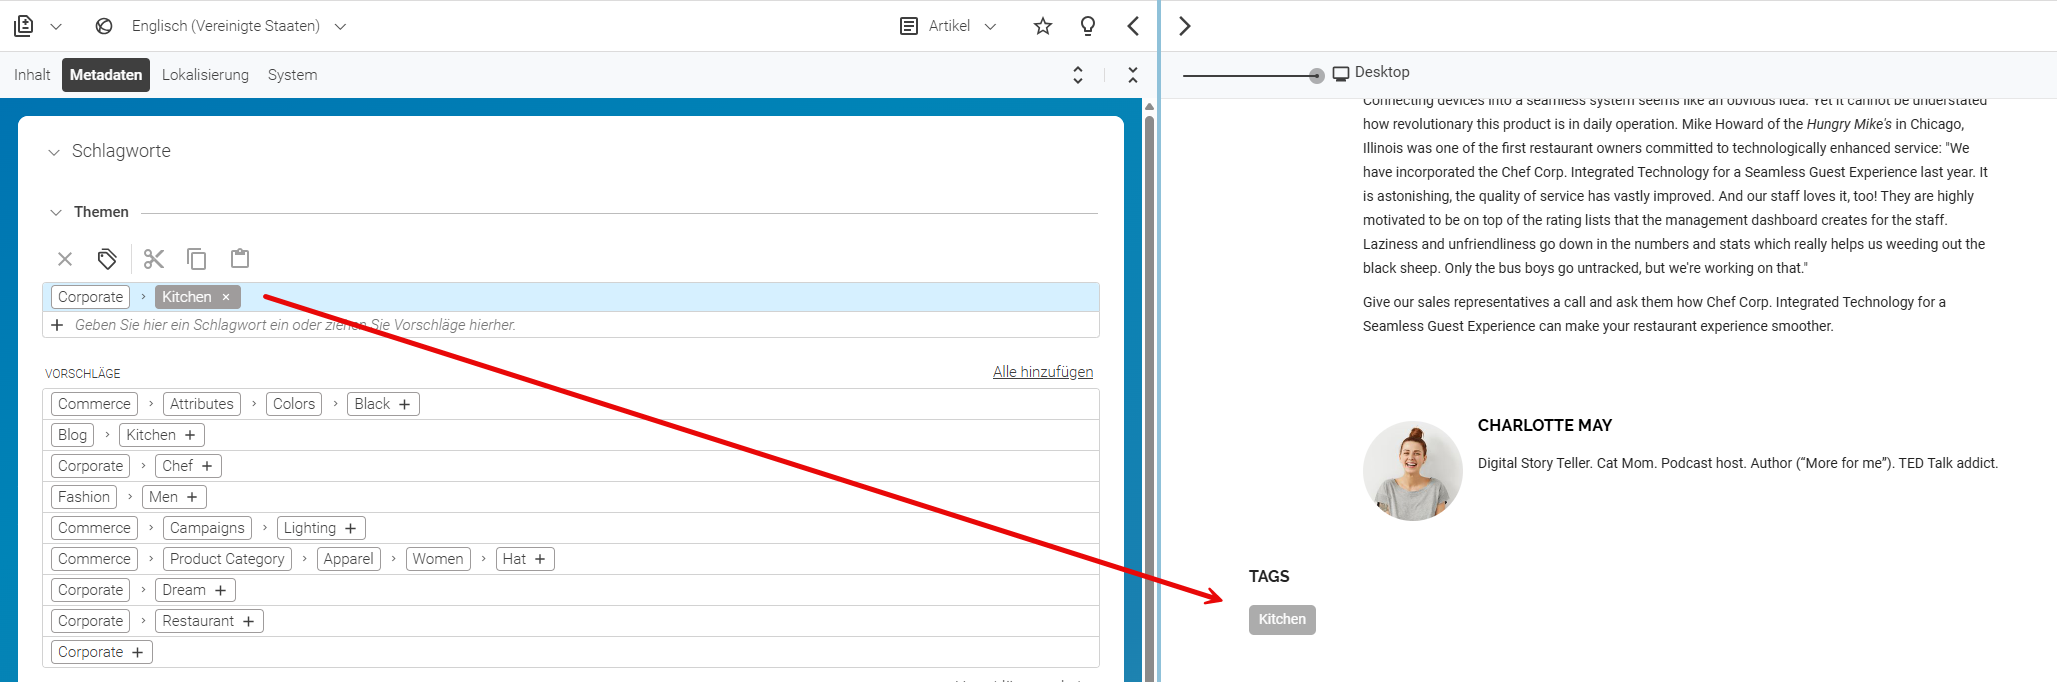Click the tag icon in tag toolbar
Image resolution: width=2057 pixels, height=682 pixels.
pyautogui.click(x=107, y=259)
